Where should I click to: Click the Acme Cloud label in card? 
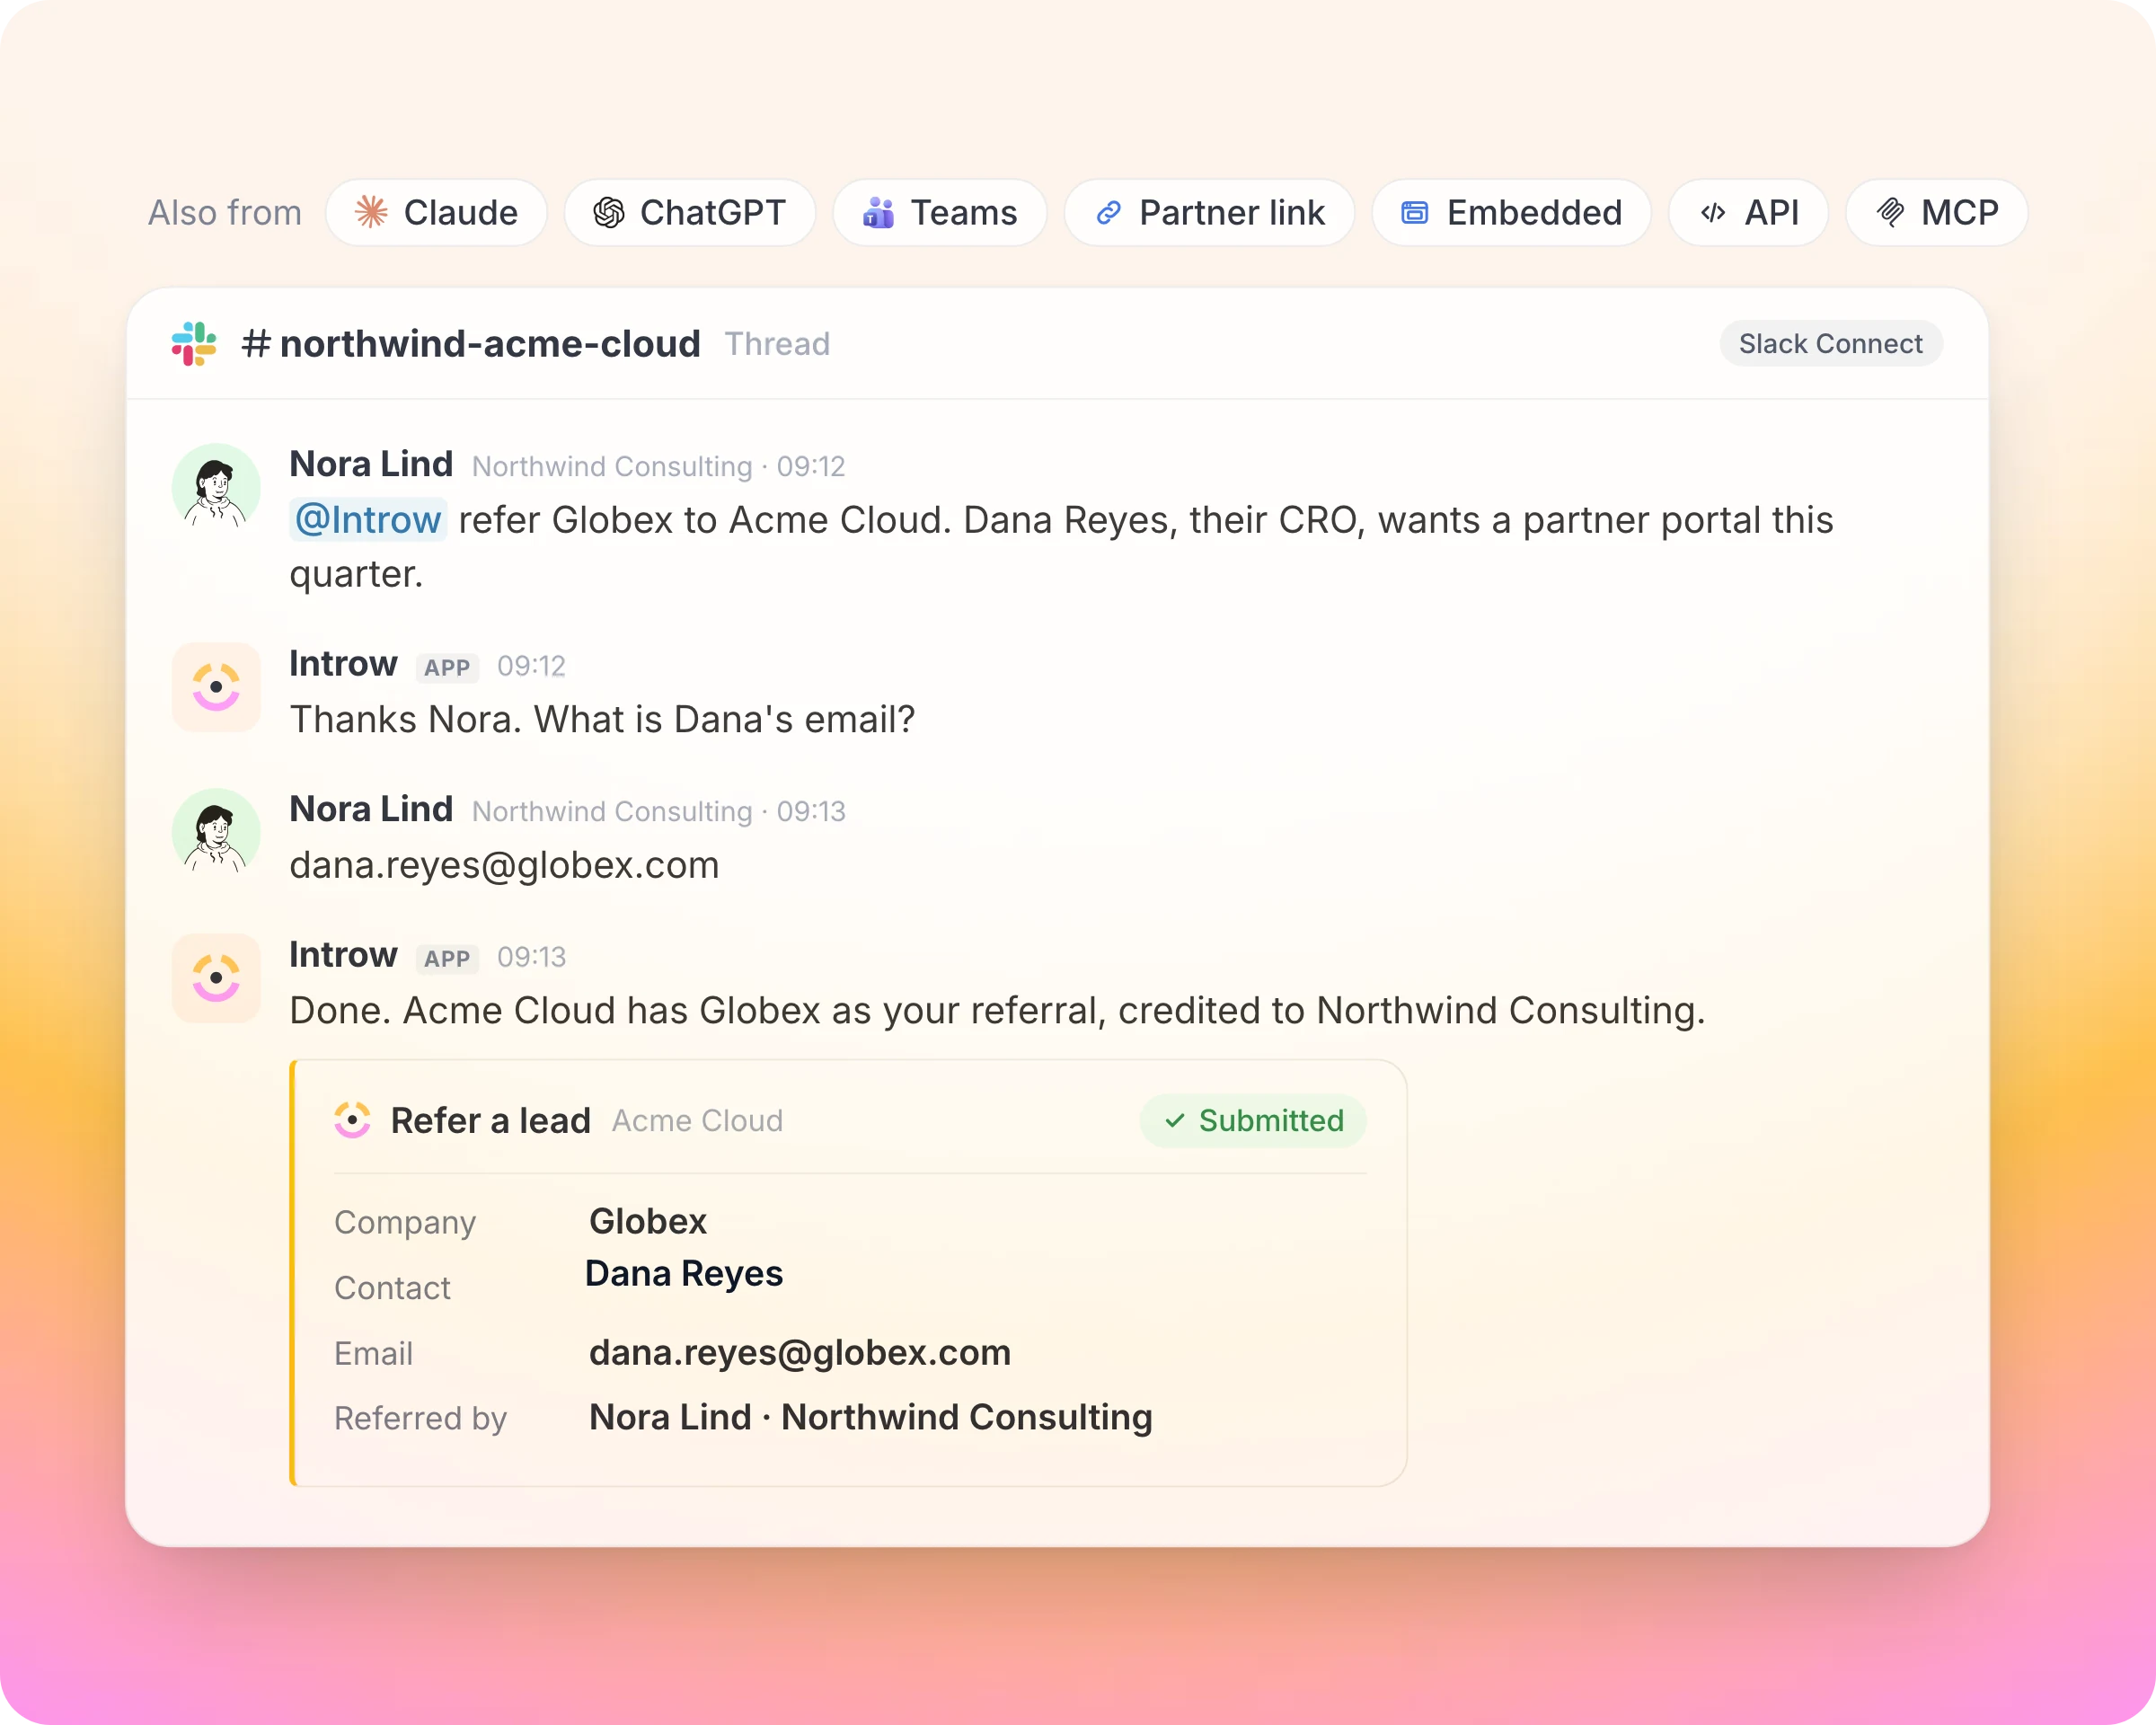[x=697, y=1120]
